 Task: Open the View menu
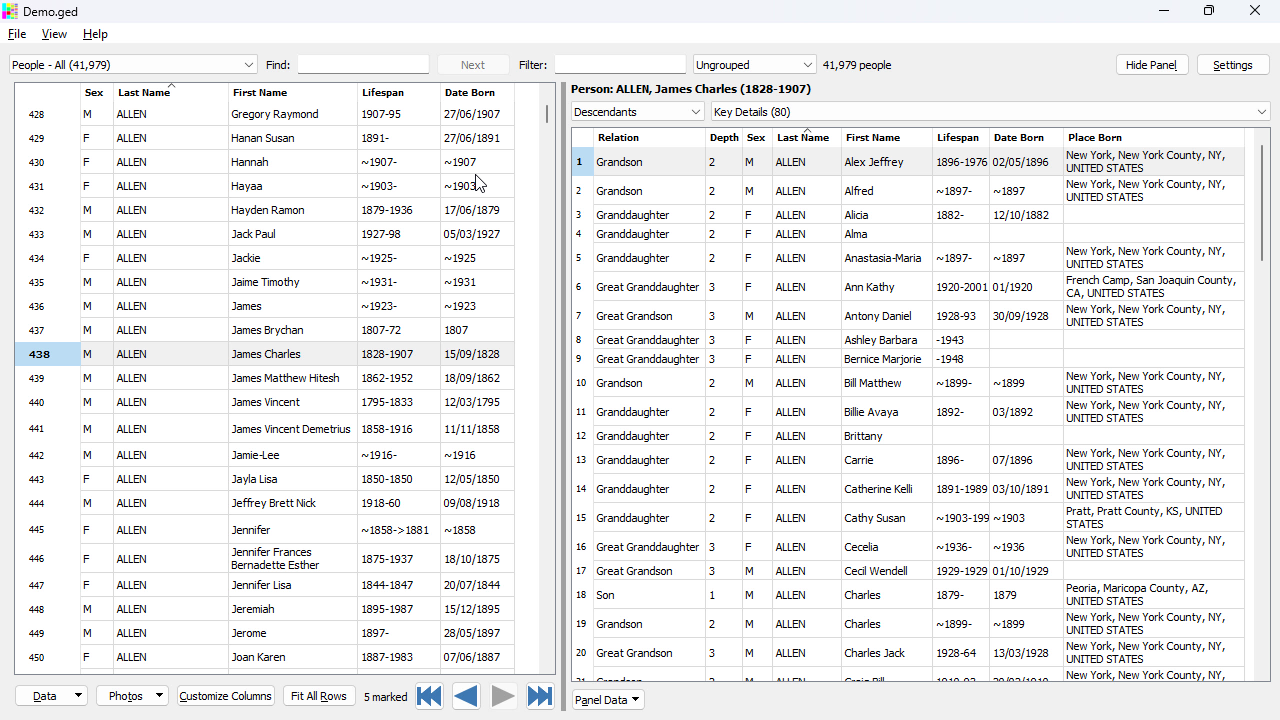(x=54, y=34)
